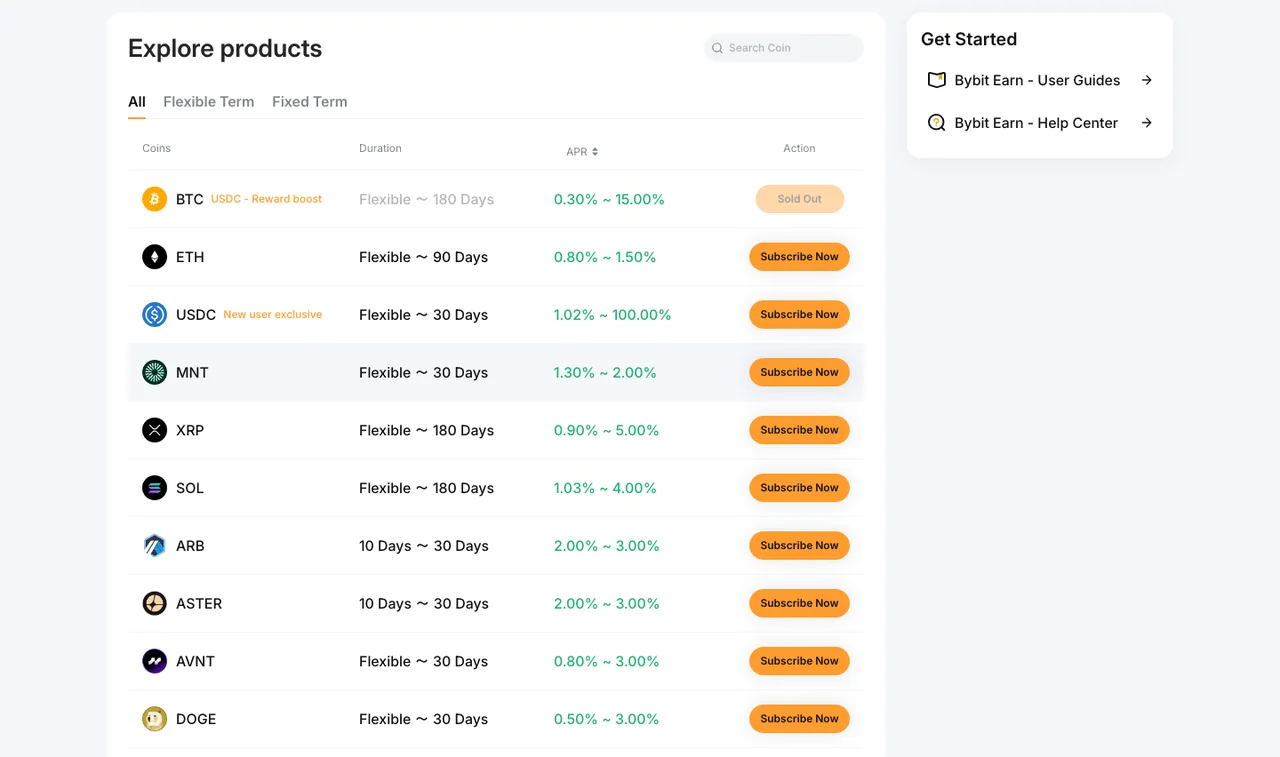Image resolution: width=1280 pixels, height=757 pixels.
Task: Subscribe Now to AVNT product
Action: [x=800, y=661]
